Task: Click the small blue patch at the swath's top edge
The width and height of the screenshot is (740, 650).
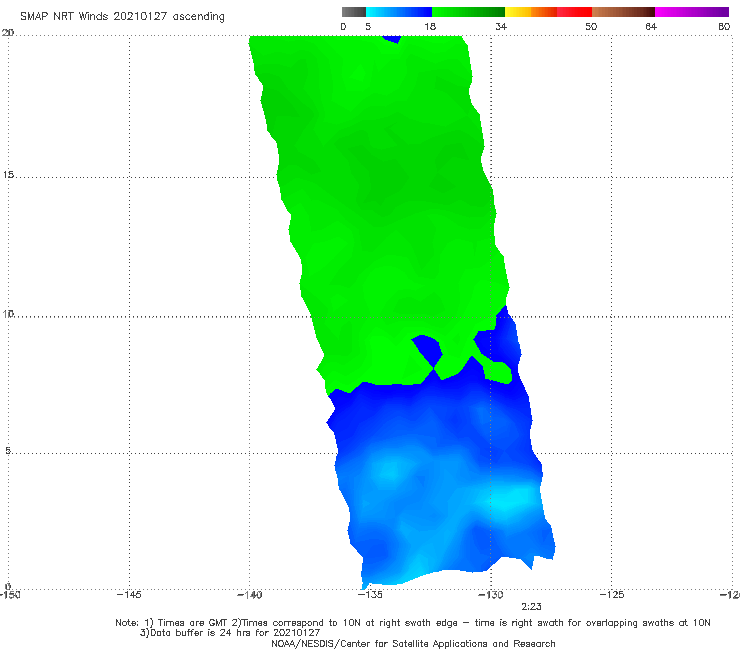Action: click(391, 39)
